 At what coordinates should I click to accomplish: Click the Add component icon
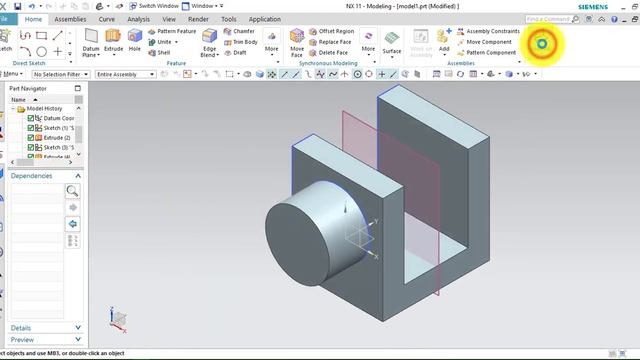point(444,40)
